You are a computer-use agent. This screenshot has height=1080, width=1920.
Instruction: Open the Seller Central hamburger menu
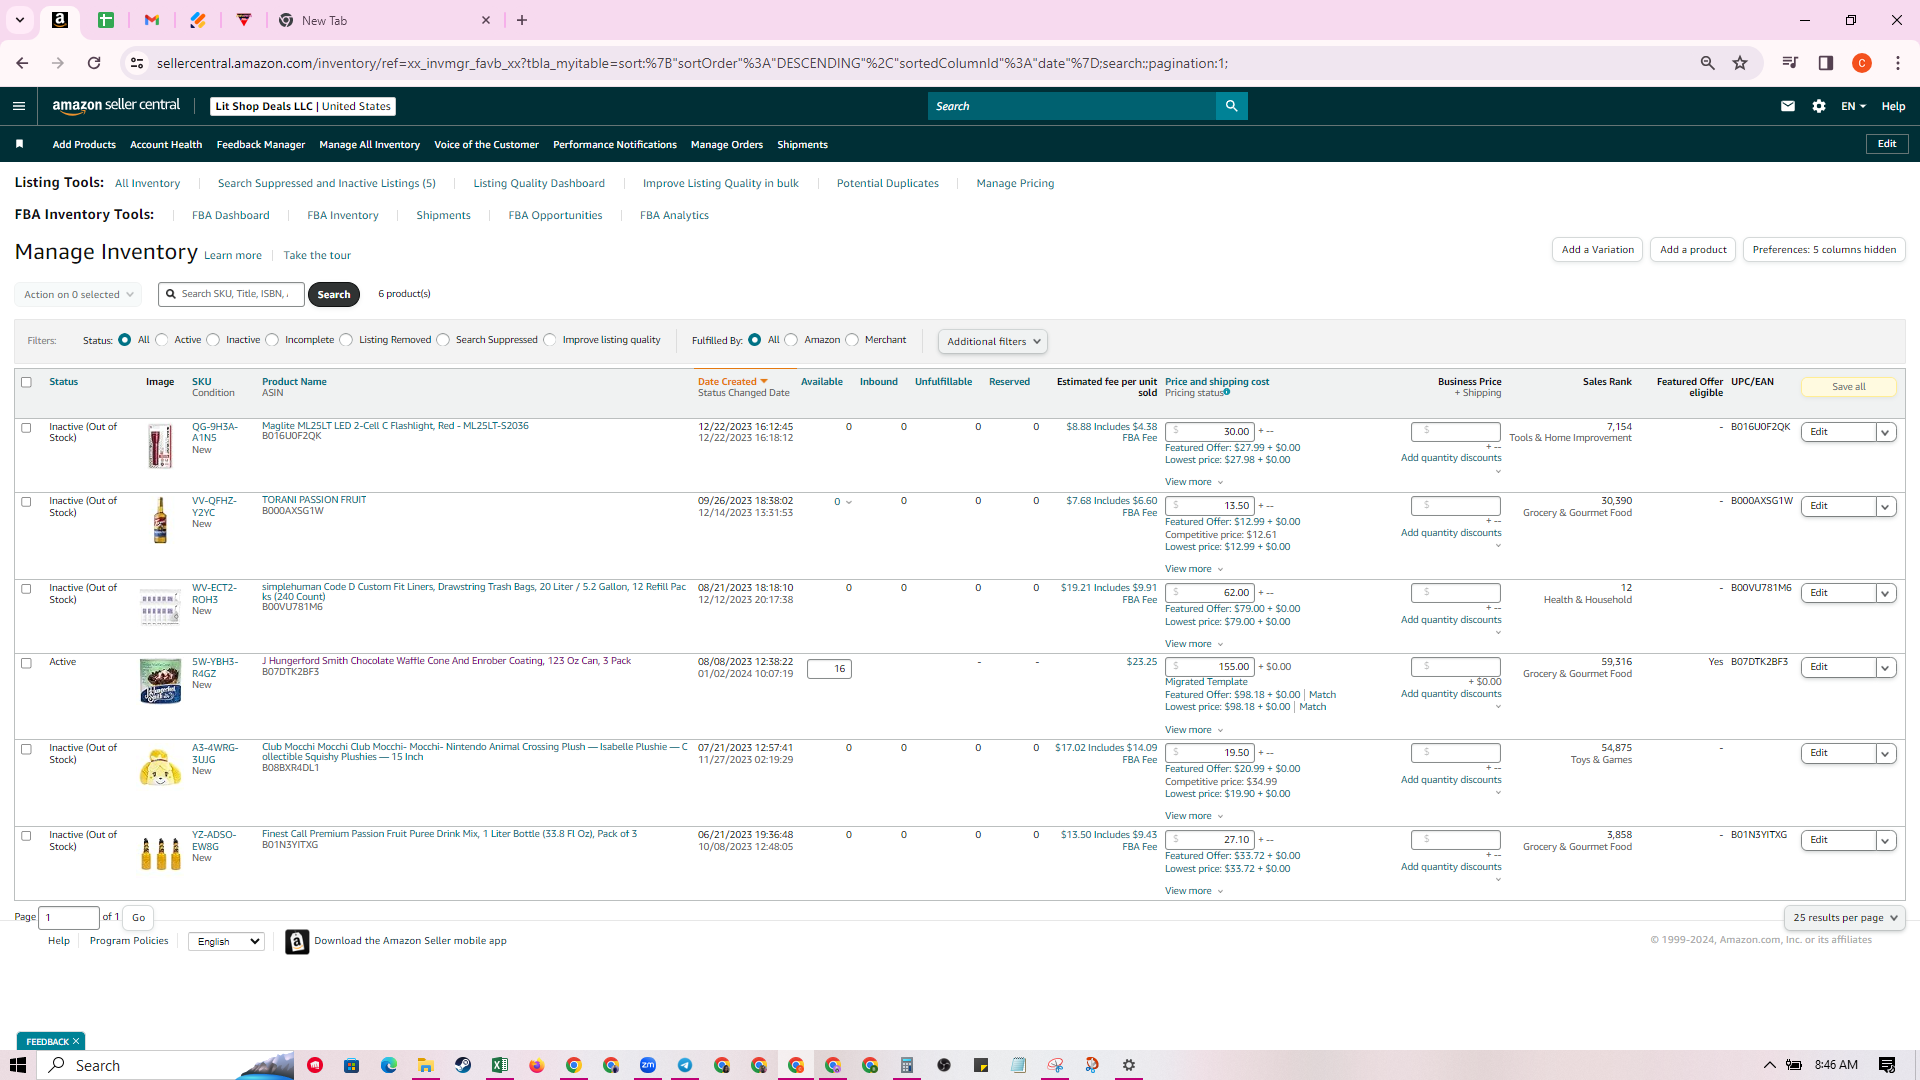(x=19, y=106)
